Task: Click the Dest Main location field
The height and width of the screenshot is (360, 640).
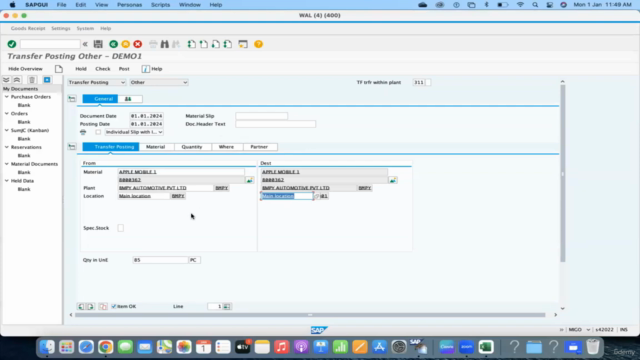Action: pyautogui.click(x=287, y=196)
